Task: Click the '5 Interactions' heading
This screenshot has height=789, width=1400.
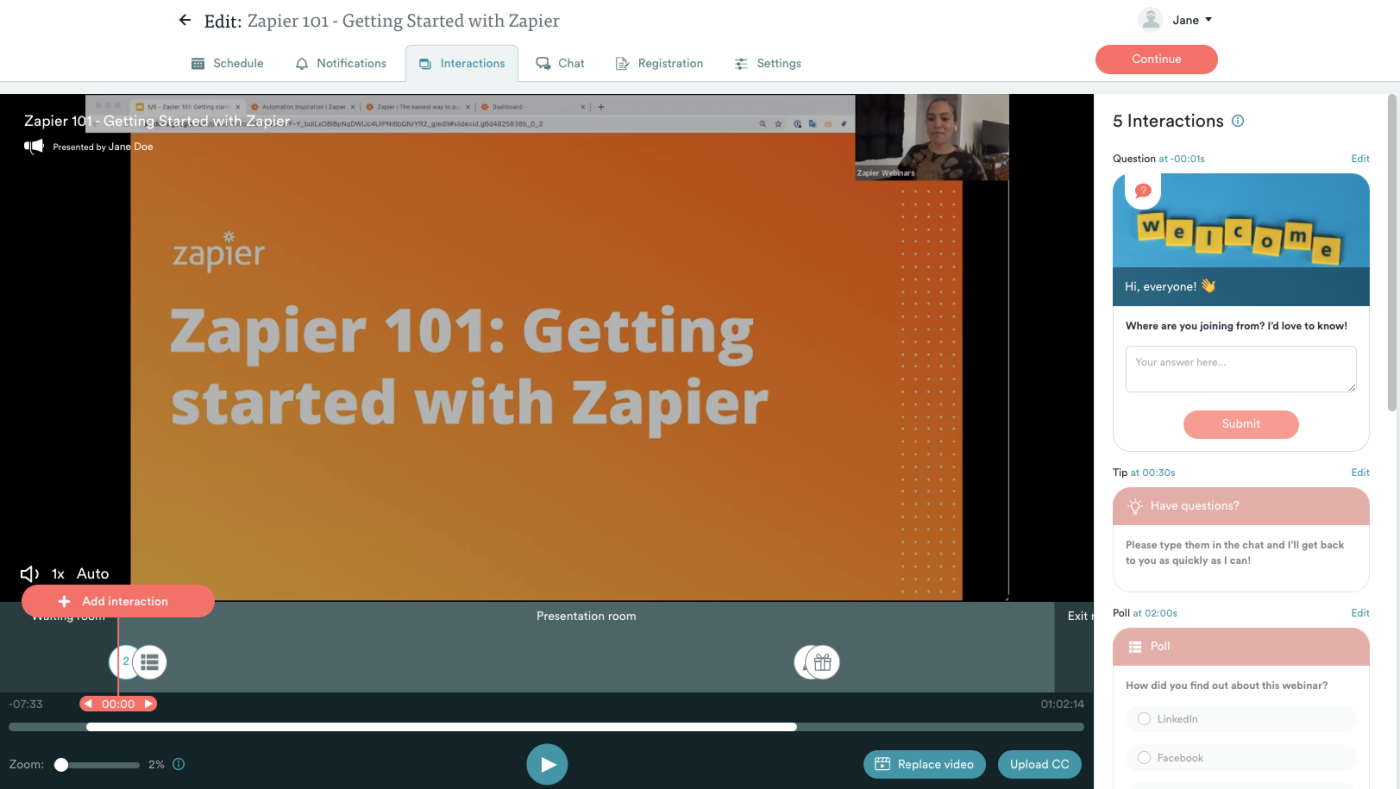Action: coord(1168,121)
